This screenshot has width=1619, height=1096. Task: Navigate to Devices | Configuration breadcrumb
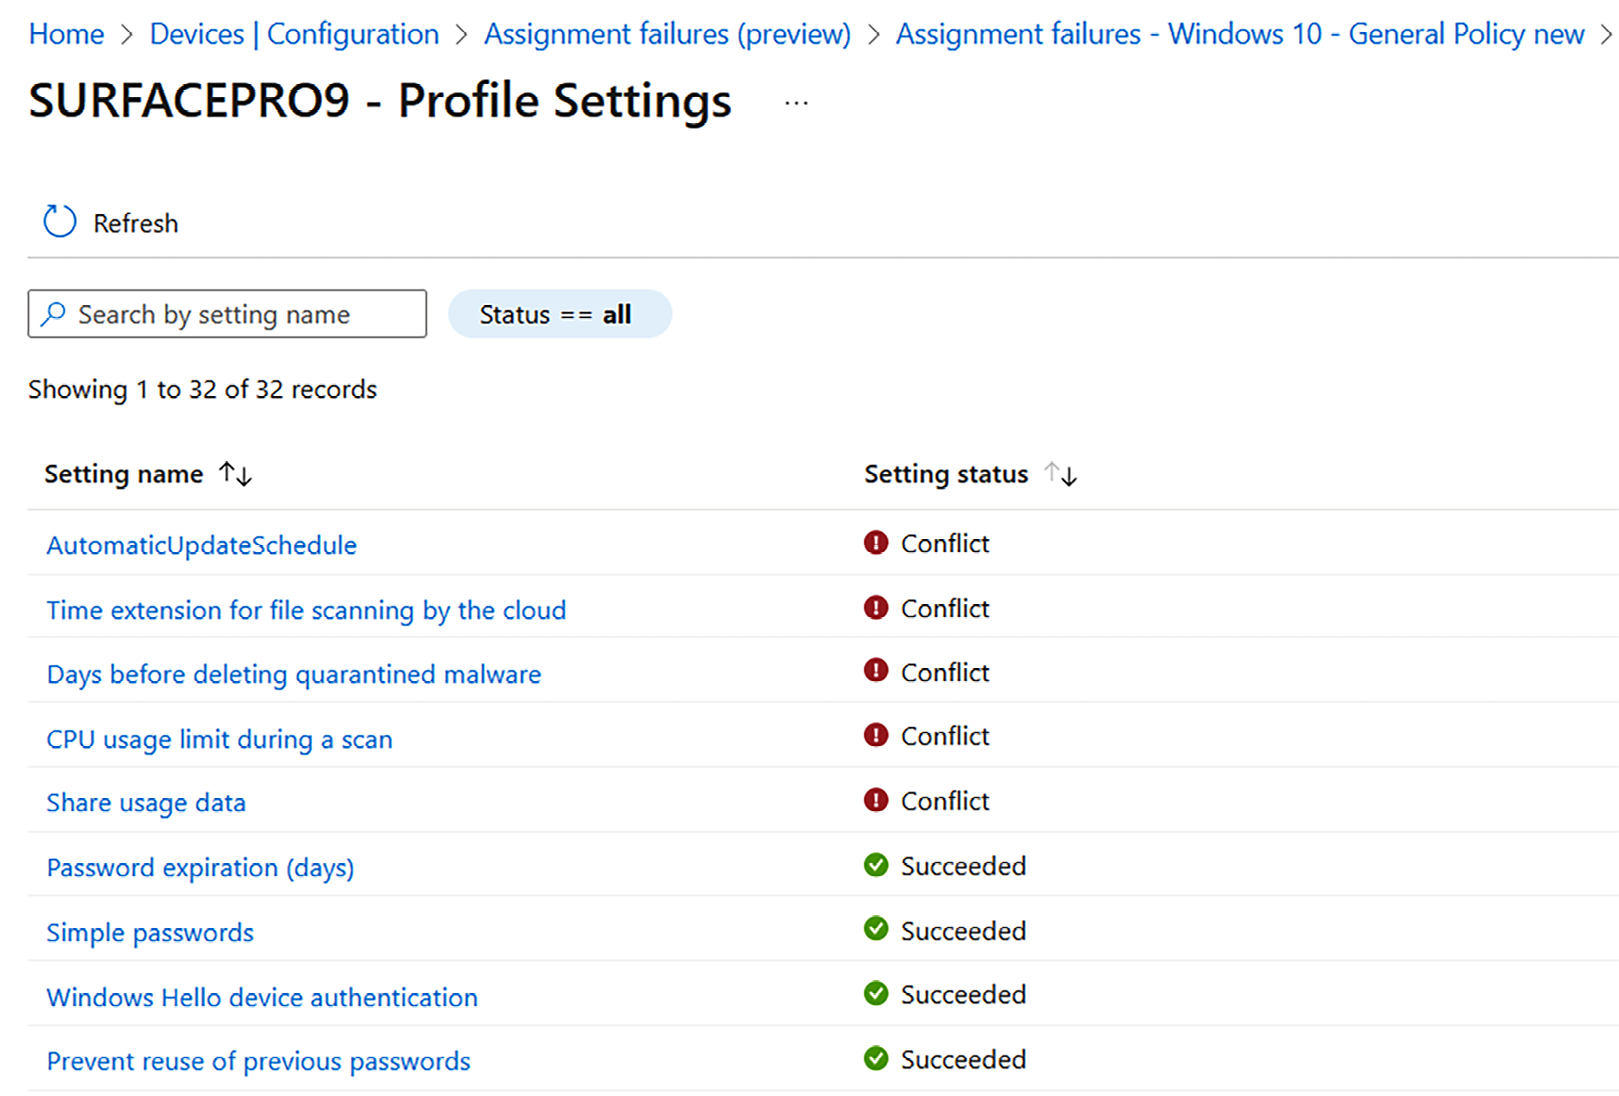[x=294, y=34]
